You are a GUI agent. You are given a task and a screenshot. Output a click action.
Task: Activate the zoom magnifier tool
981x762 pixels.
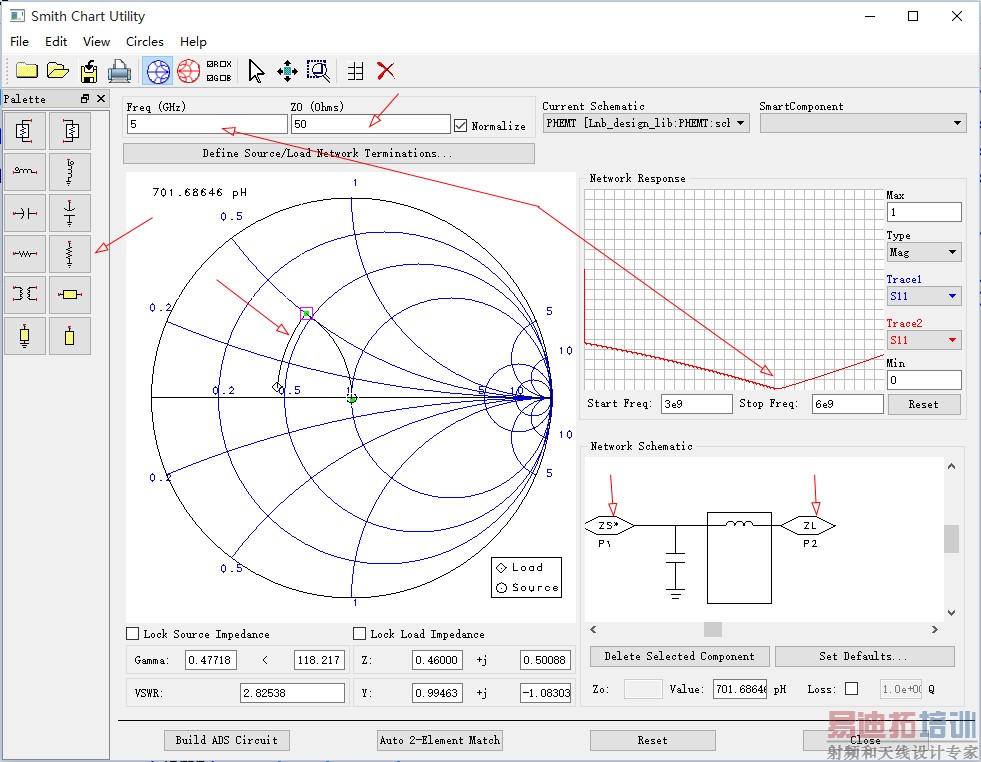(x=318, y=71)
